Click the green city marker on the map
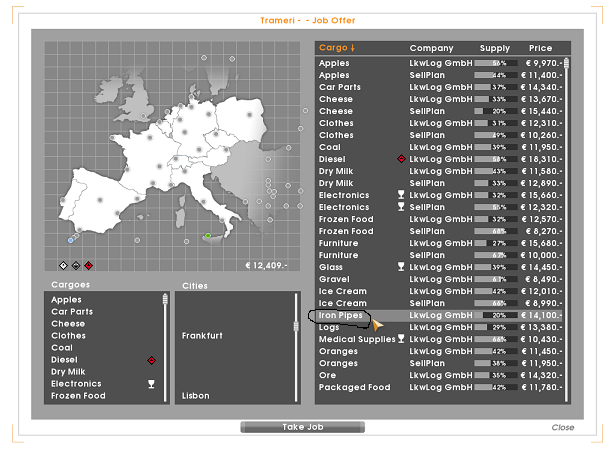The image size is (615, 461). [208, 236]
